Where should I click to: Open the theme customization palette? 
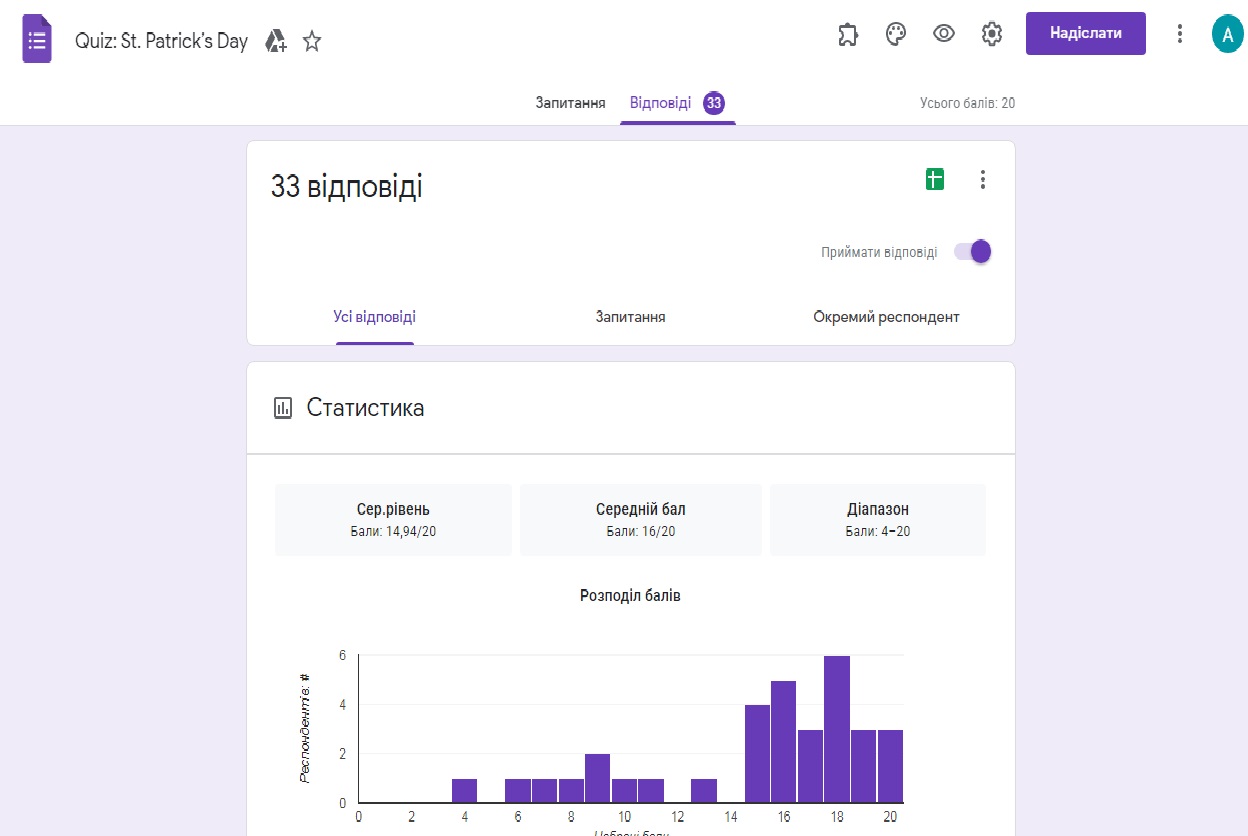[895, 34]
